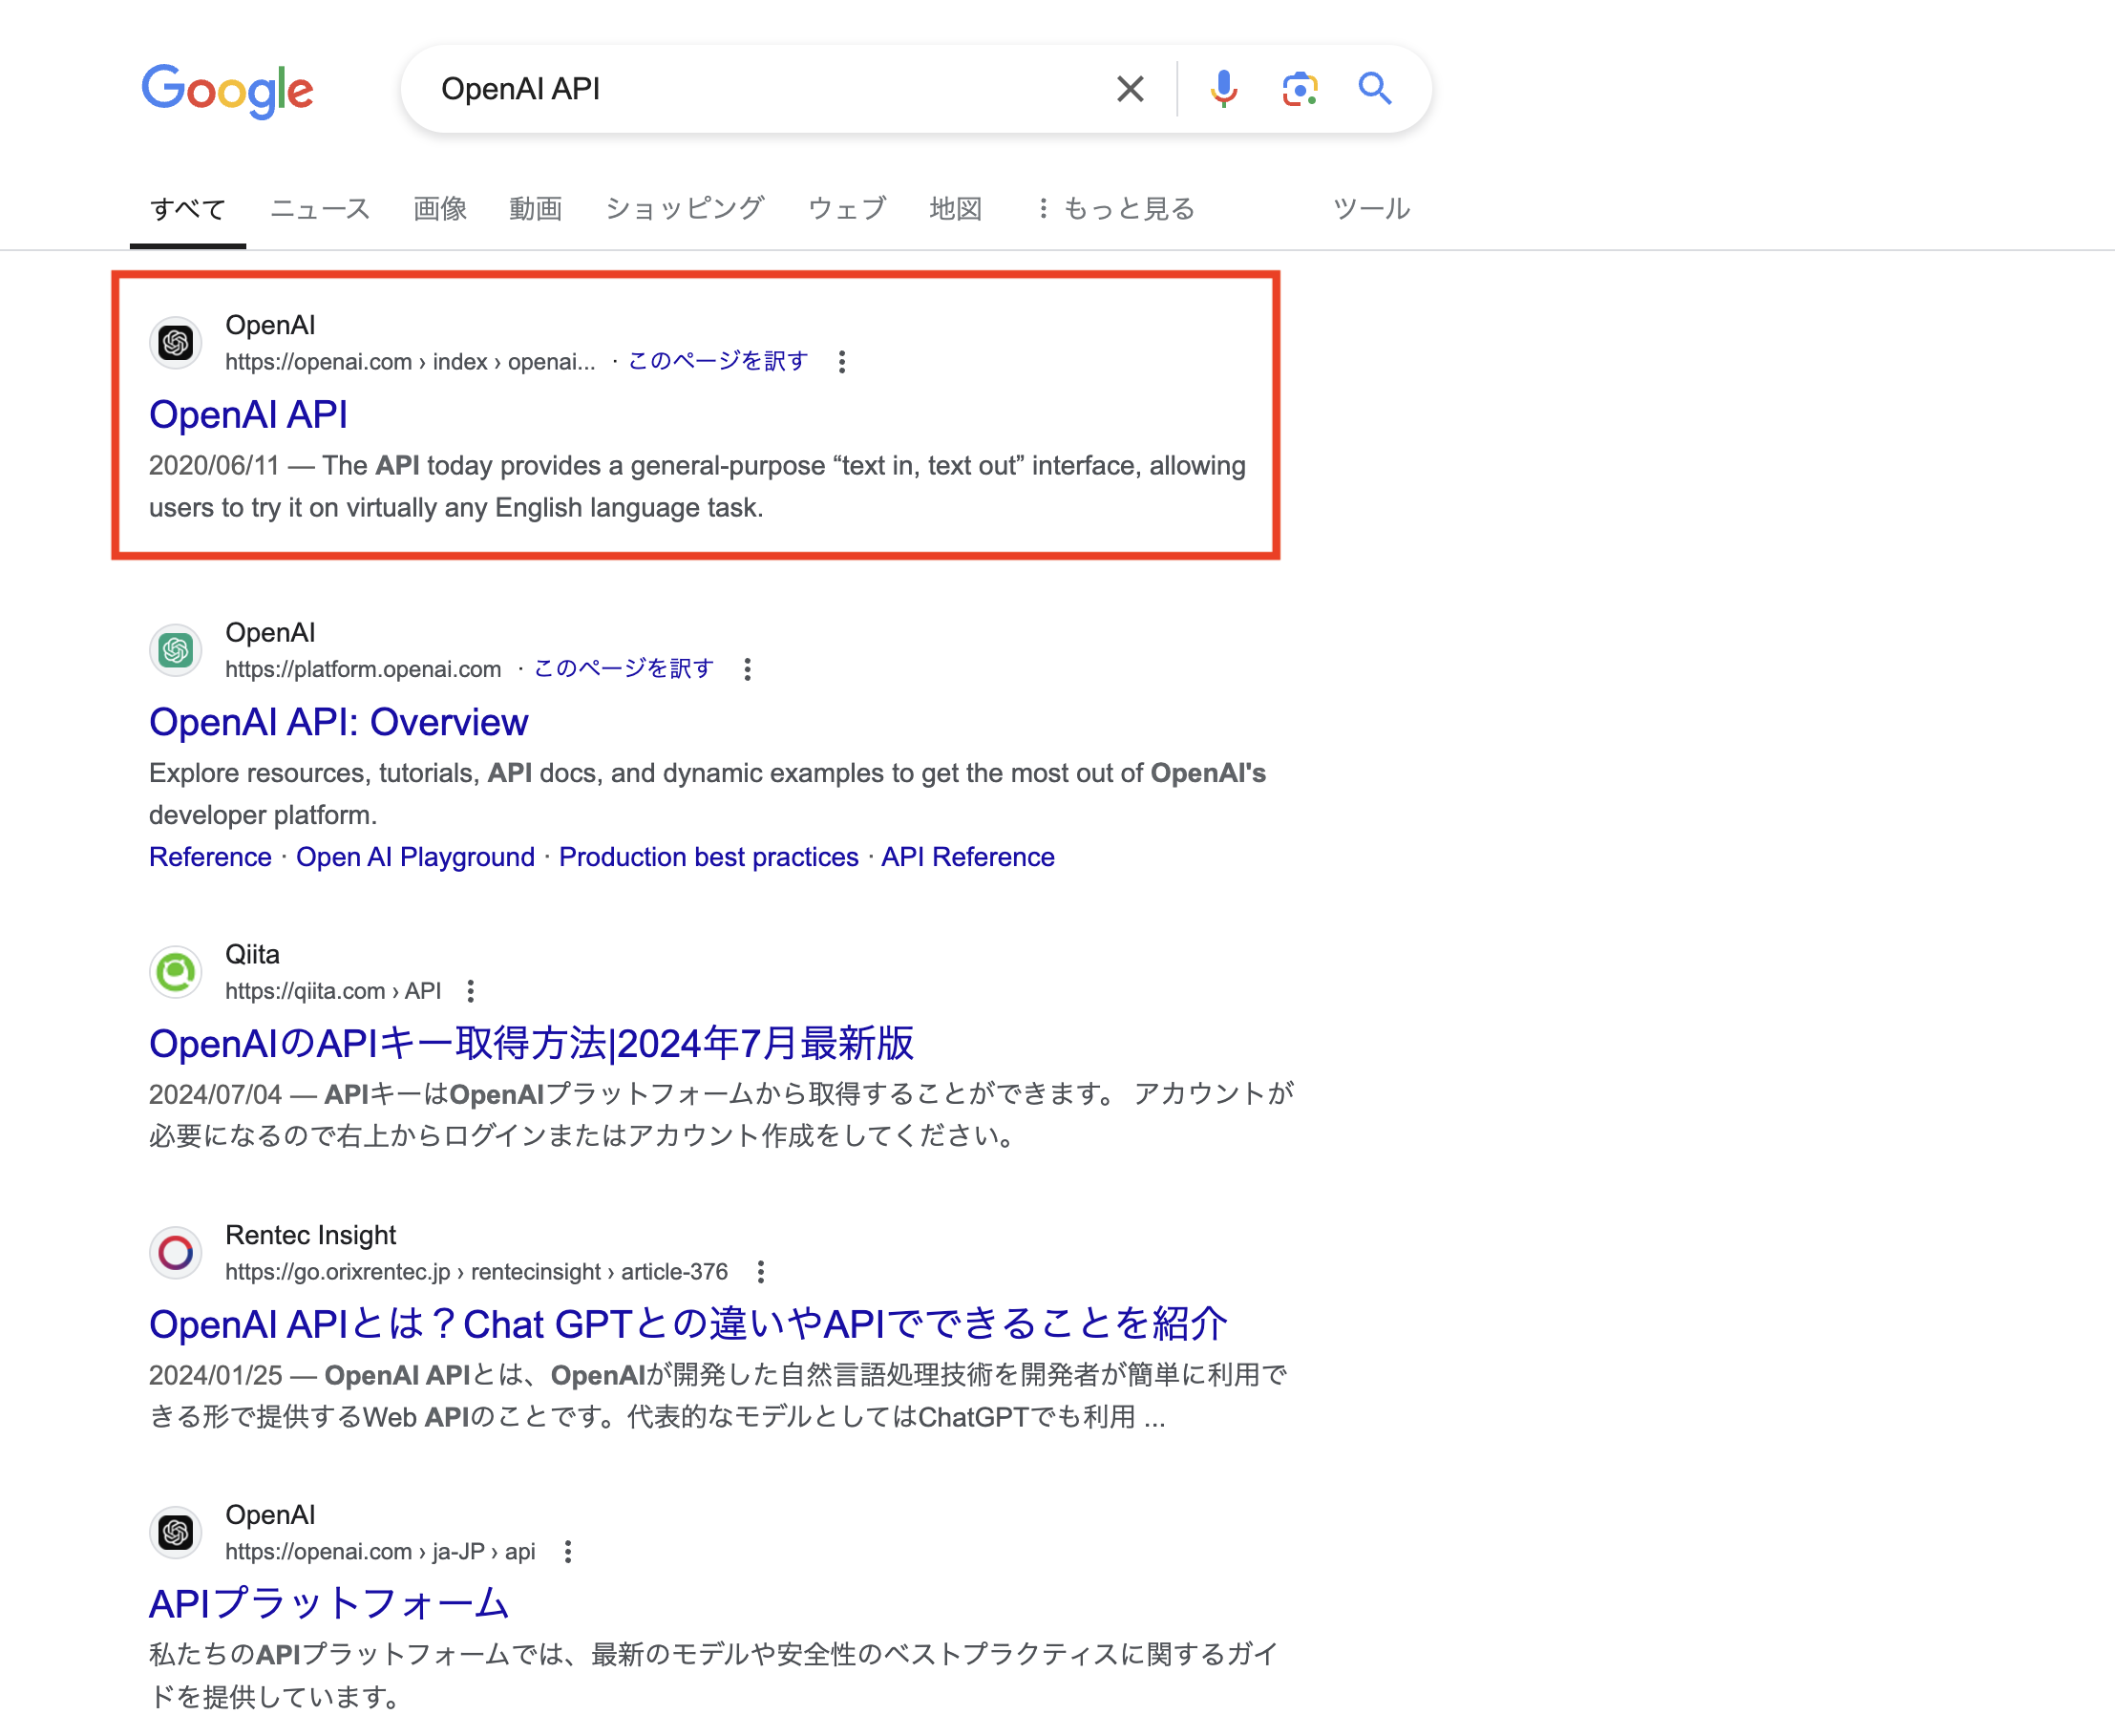Click the OpenAI favicon on the first result

tap(175, 343)
